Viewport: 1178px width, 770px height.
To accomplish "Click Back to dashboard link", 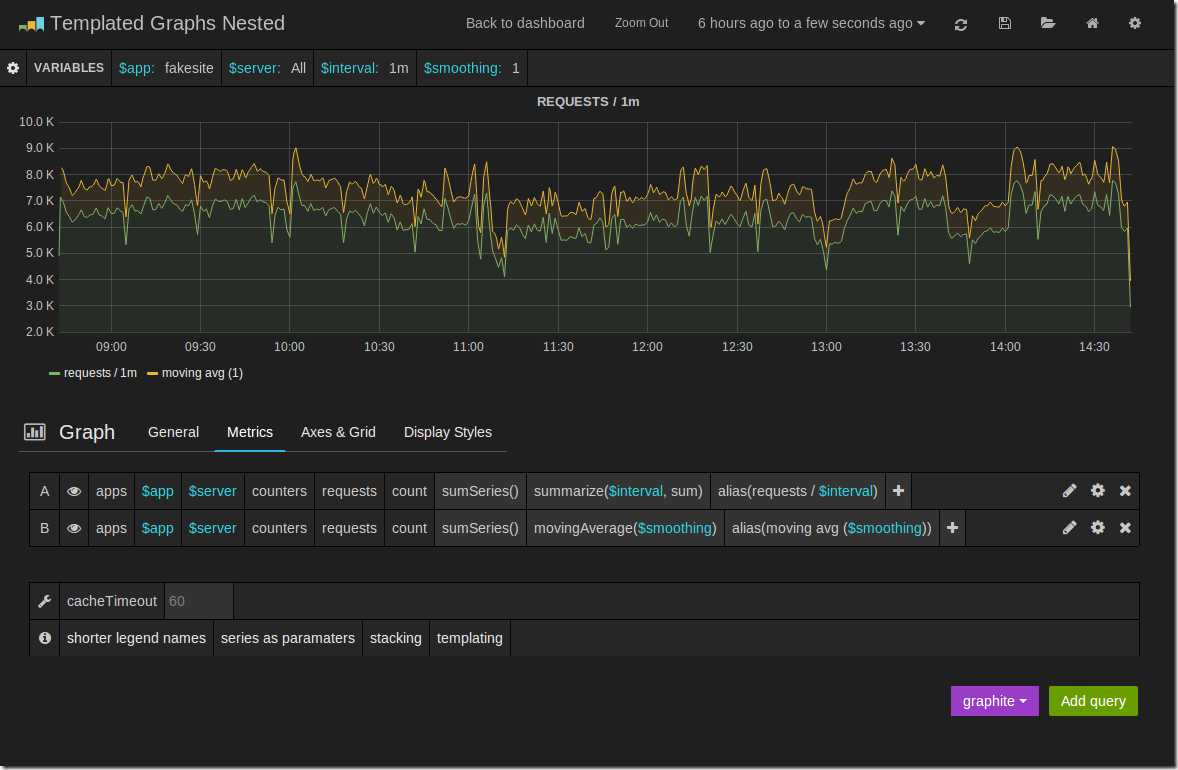I will [x=524, y=23].
